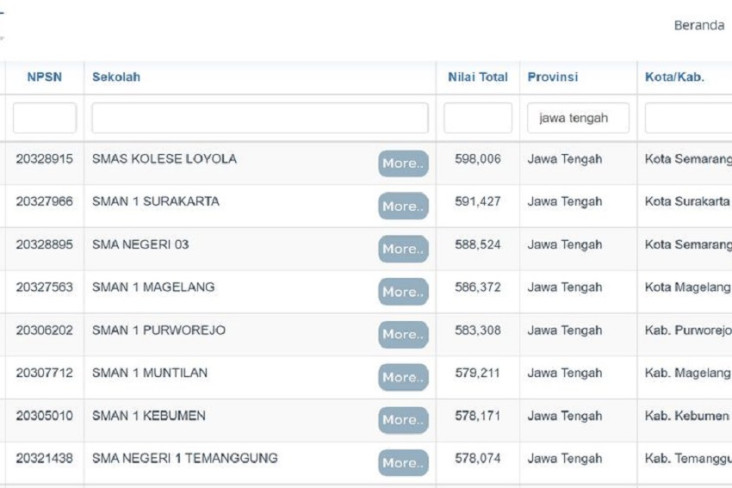The image size is (732, 488).
Task: Focus the Kota/Kab. filter input box
Action: [x=688, y=118]
